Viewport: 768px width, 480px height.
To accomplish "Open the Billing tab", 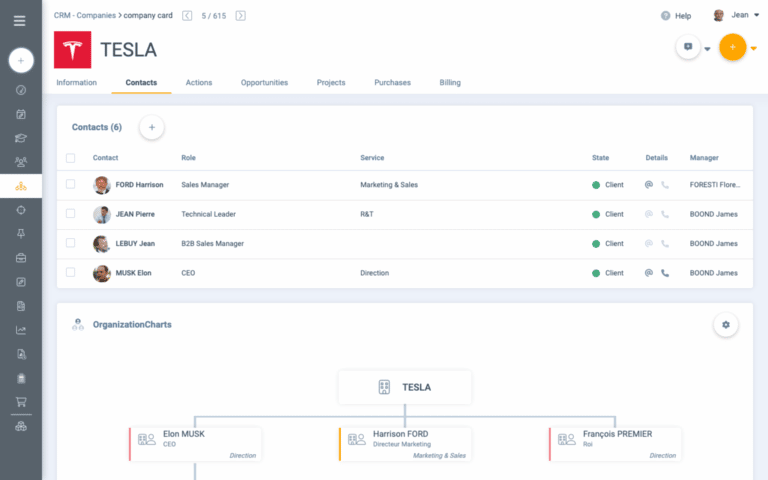I will point(450,82).
